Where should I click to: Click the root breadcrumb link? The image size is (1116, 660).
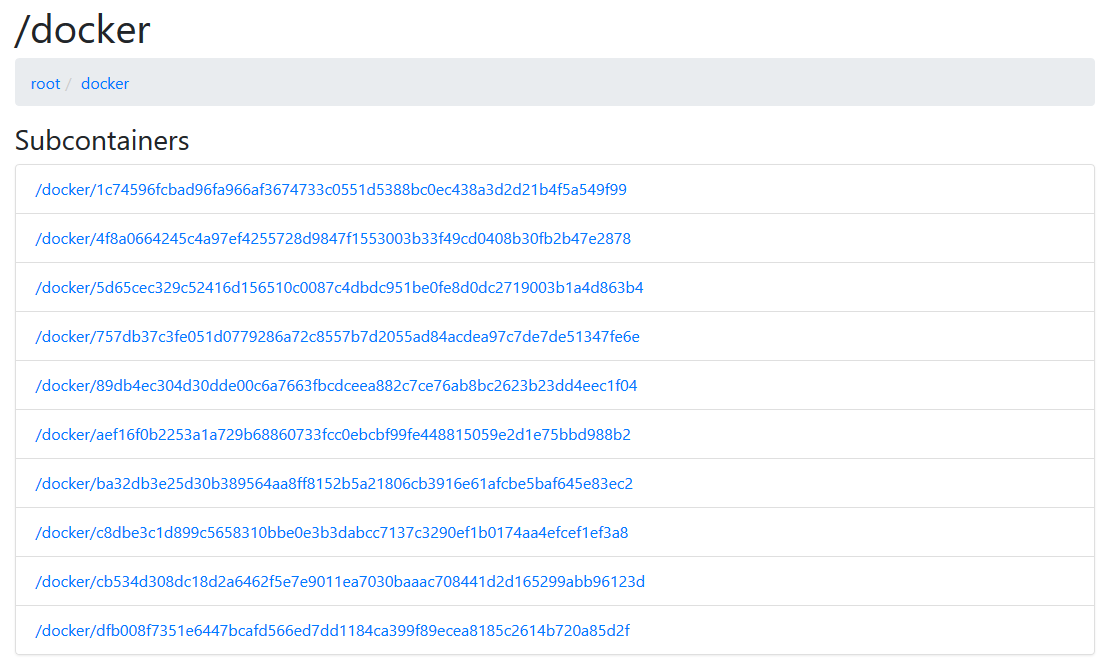tap(46, 84)
